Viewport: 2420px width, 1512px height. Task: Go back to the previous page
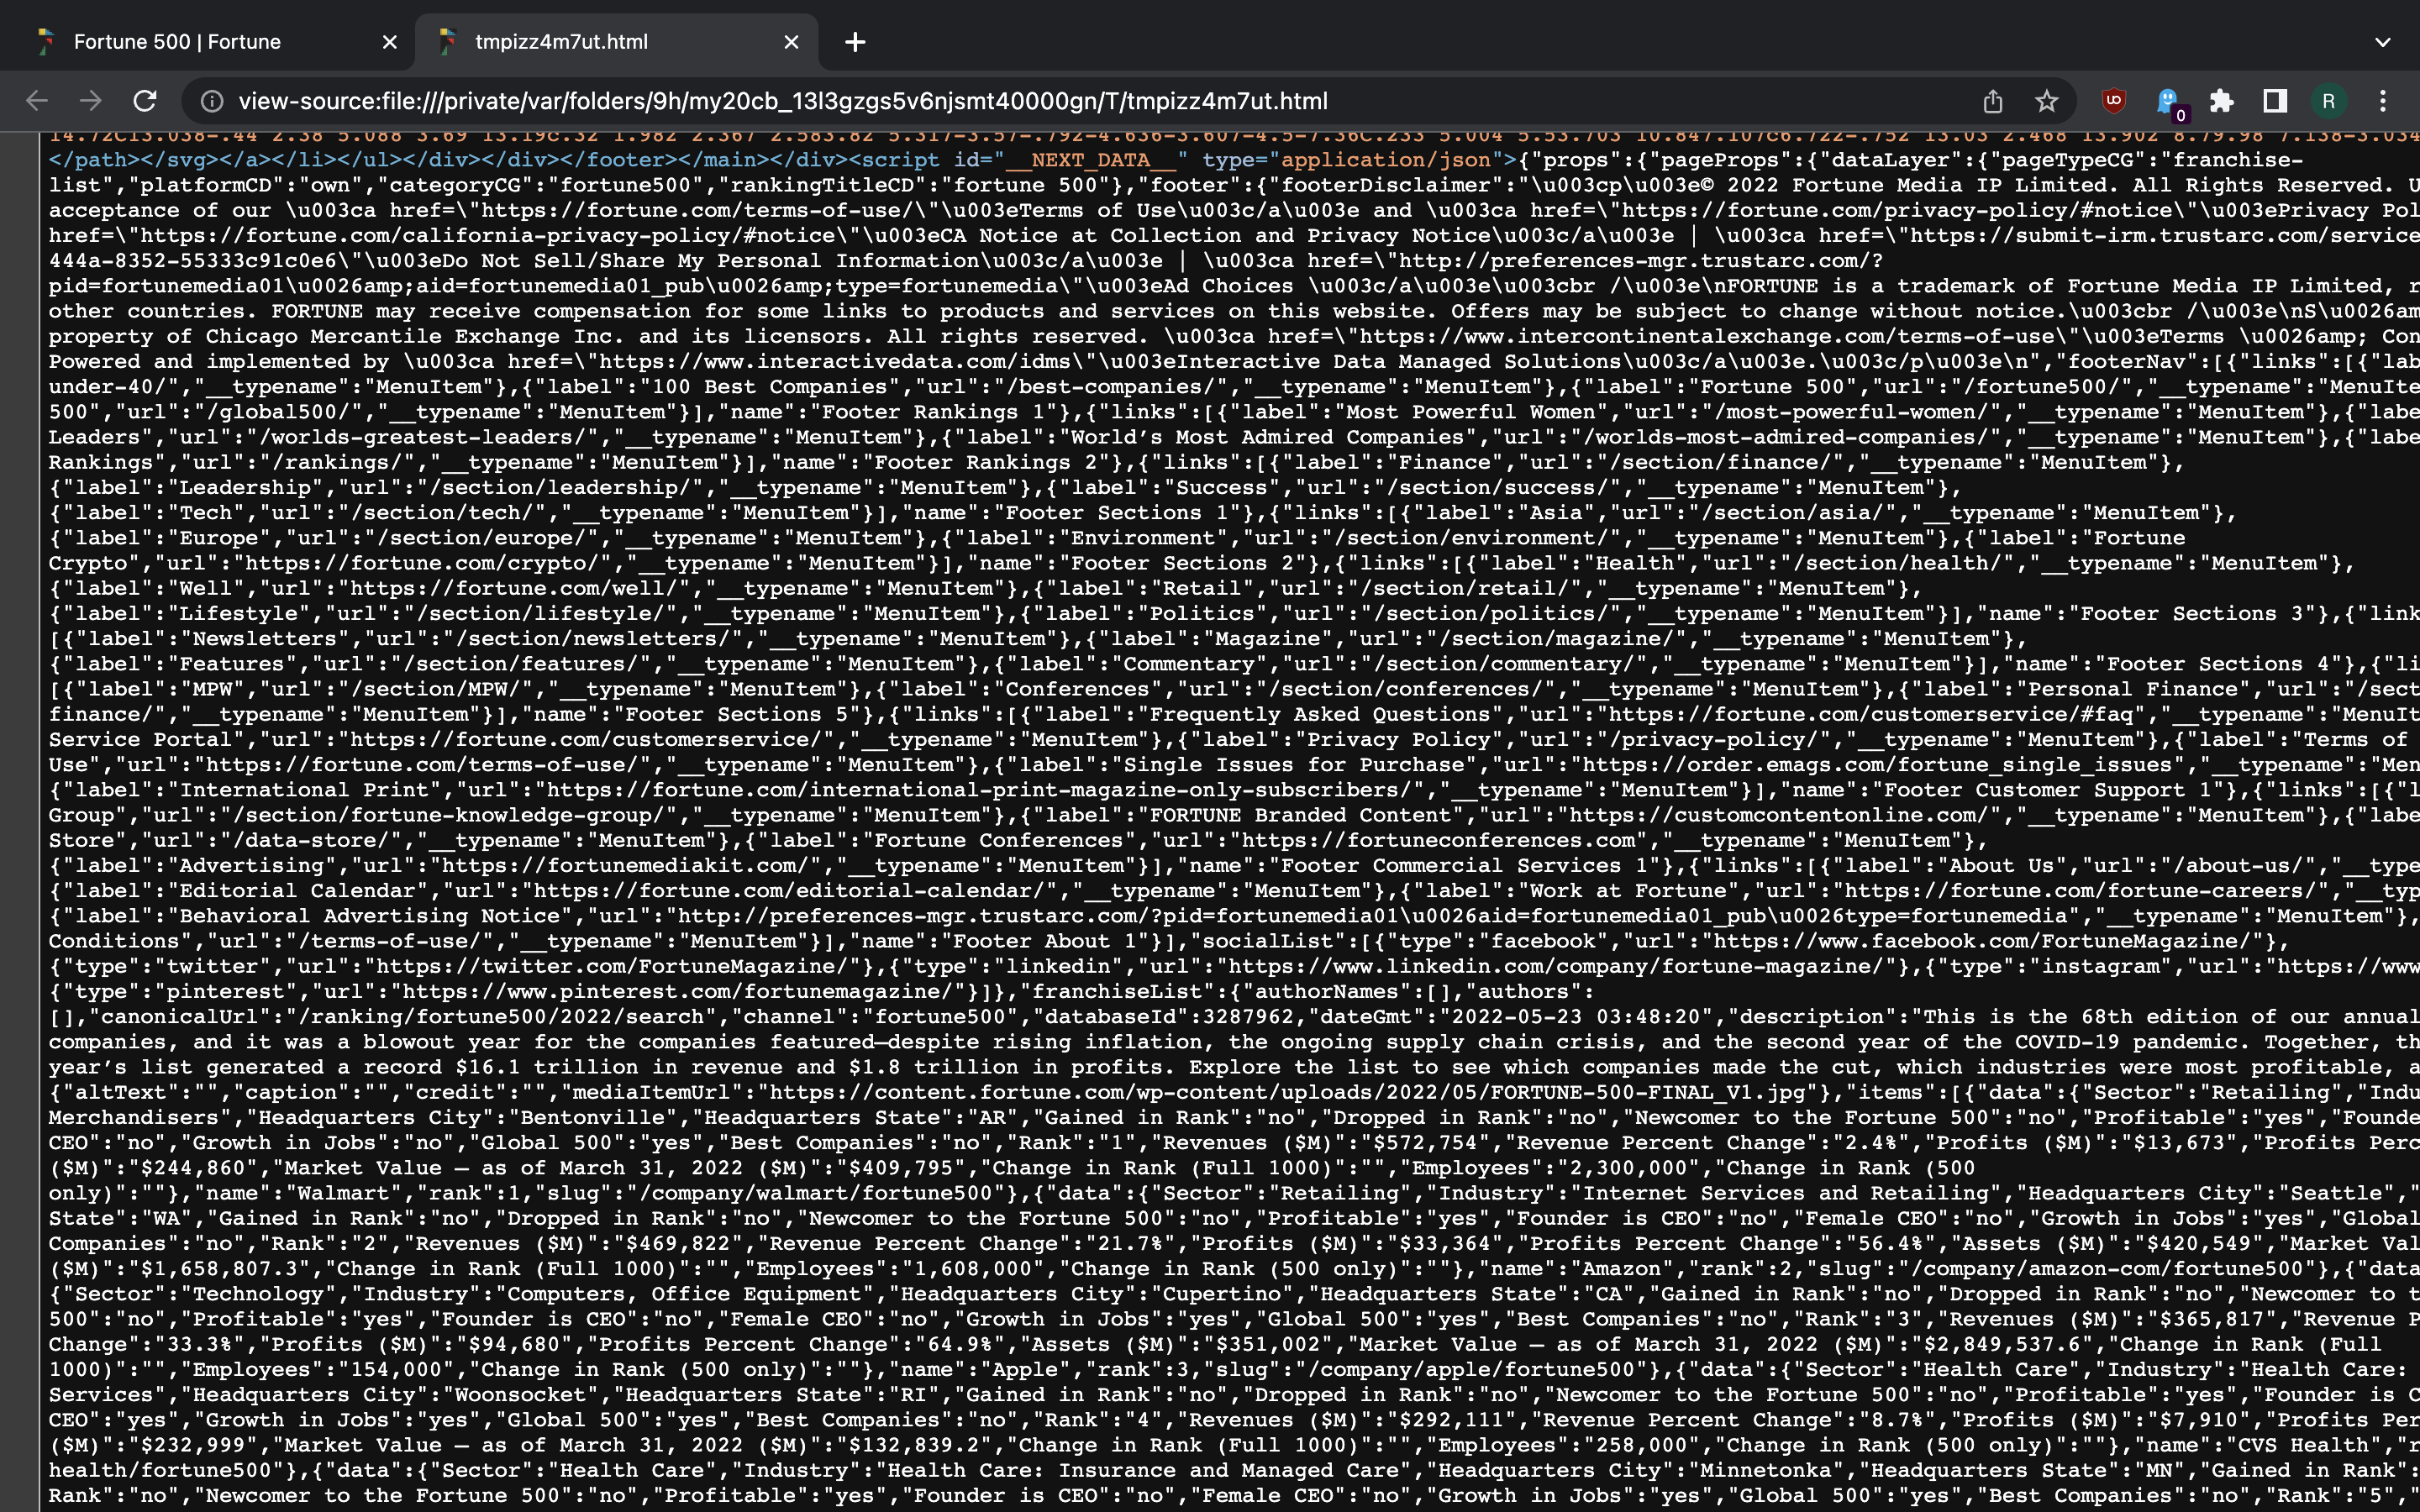[x=37, y=101]
